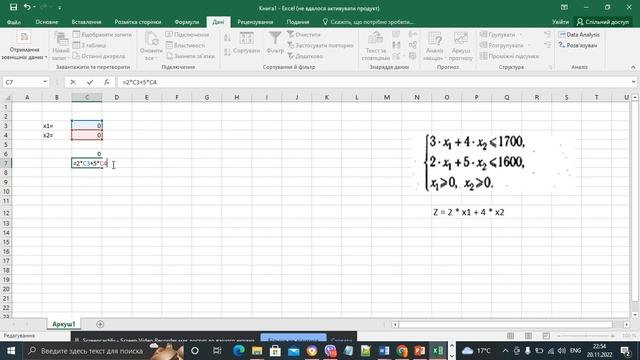Open the Insert Function fx dialog
Viewport: 640px width, 360px height.
107,82
